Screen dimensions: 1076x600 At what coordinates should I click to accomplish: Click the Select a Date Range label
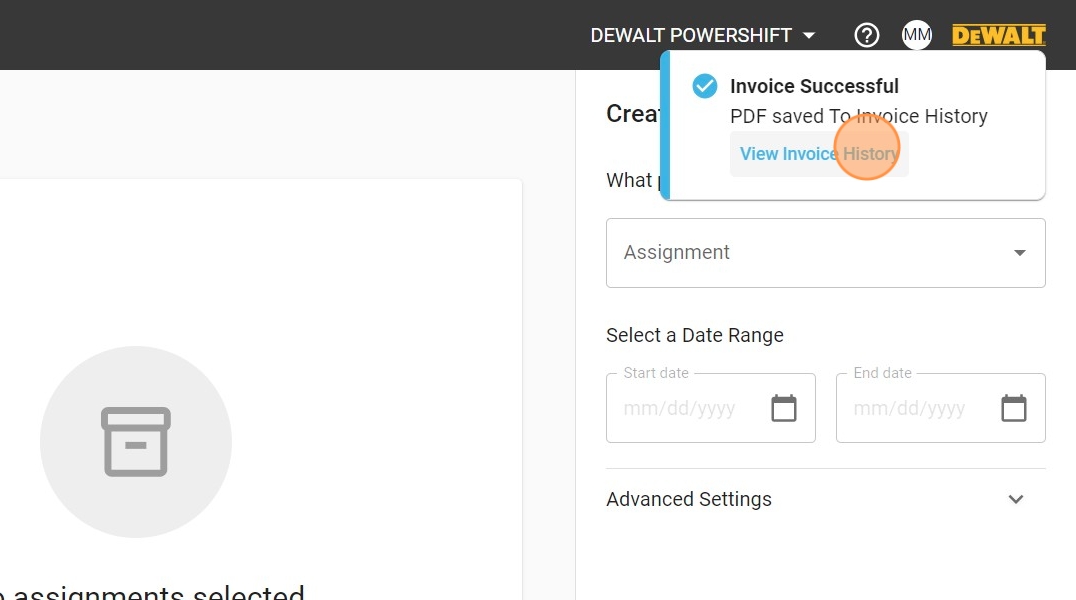click(x=694, y=335)
